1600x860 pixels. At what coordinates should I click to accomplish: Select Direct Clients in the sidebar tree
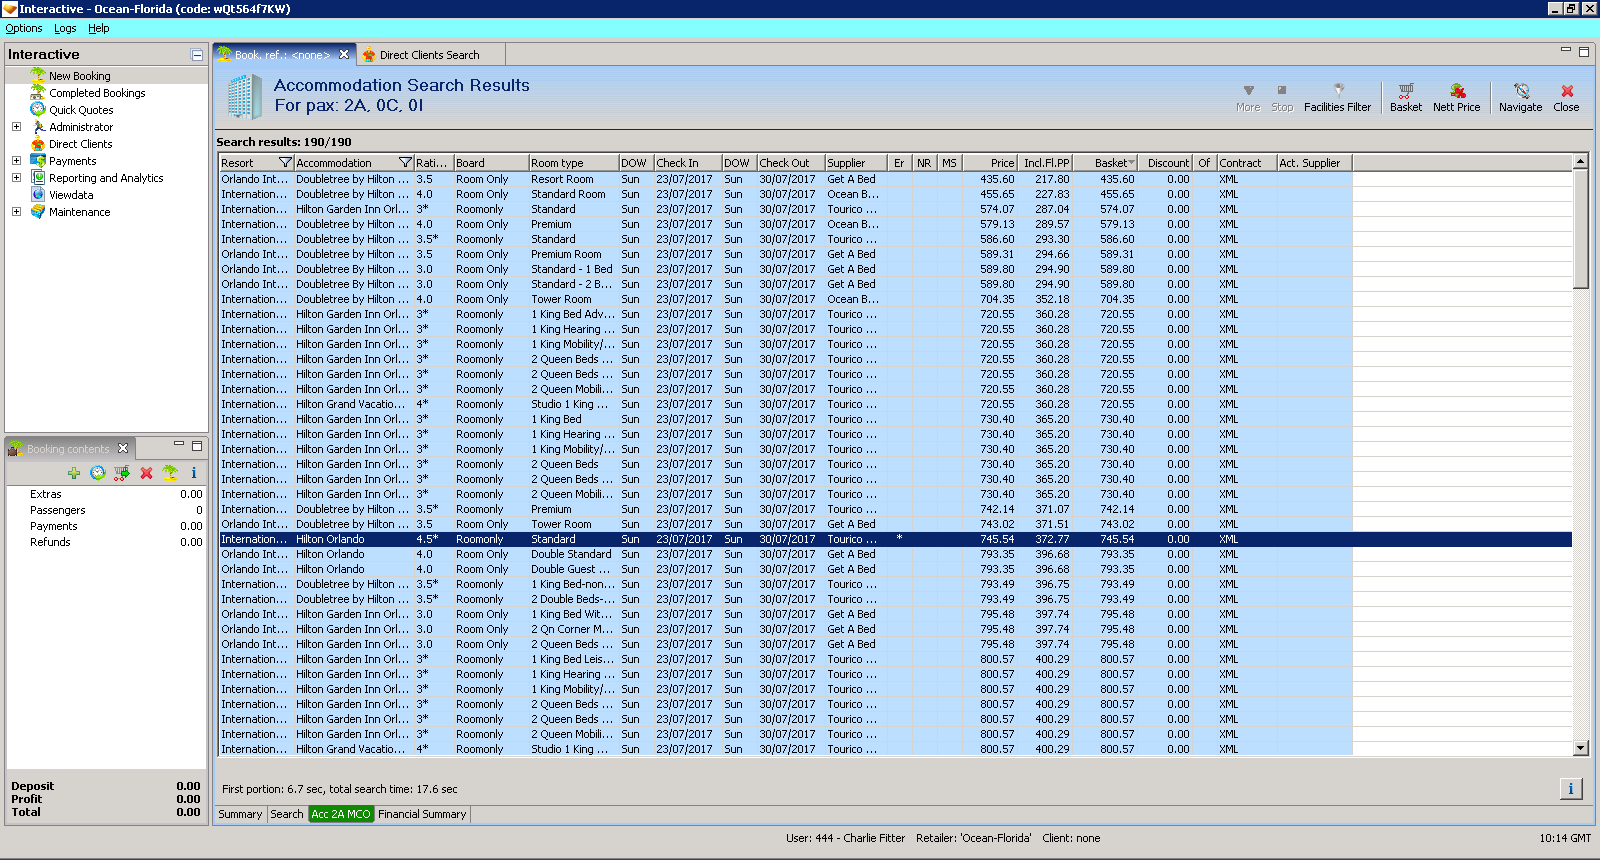coord(81,144)
